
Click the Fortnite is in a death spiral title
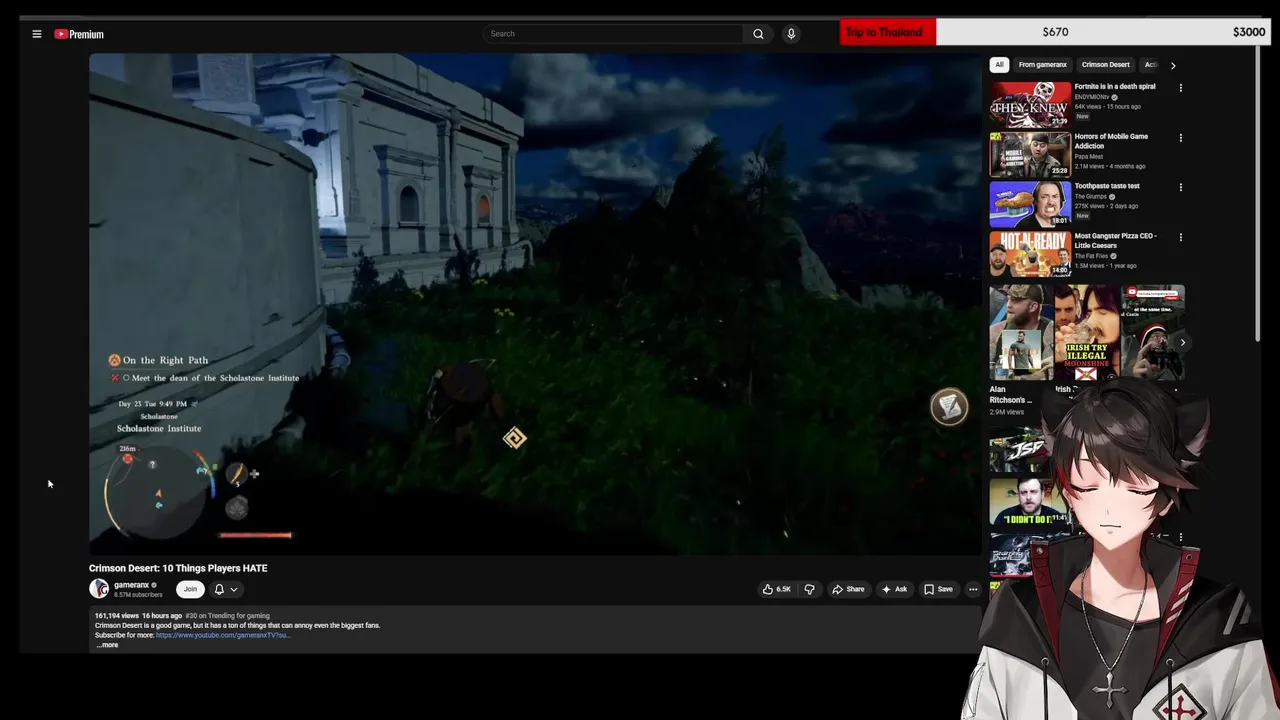coord(1114,87)
